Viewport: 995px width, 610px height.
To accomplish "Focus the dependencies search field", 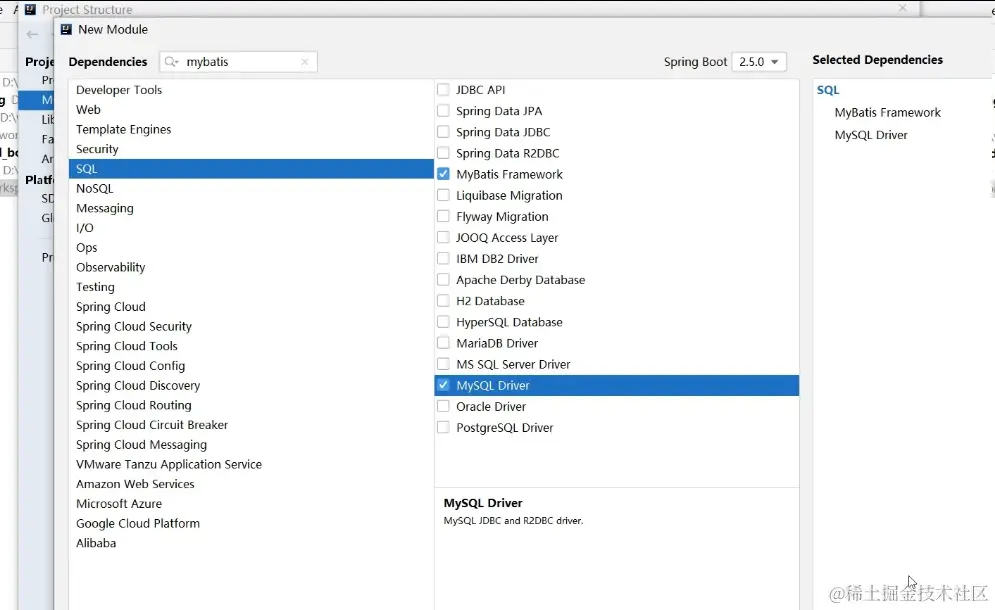I will coord(240,62).
